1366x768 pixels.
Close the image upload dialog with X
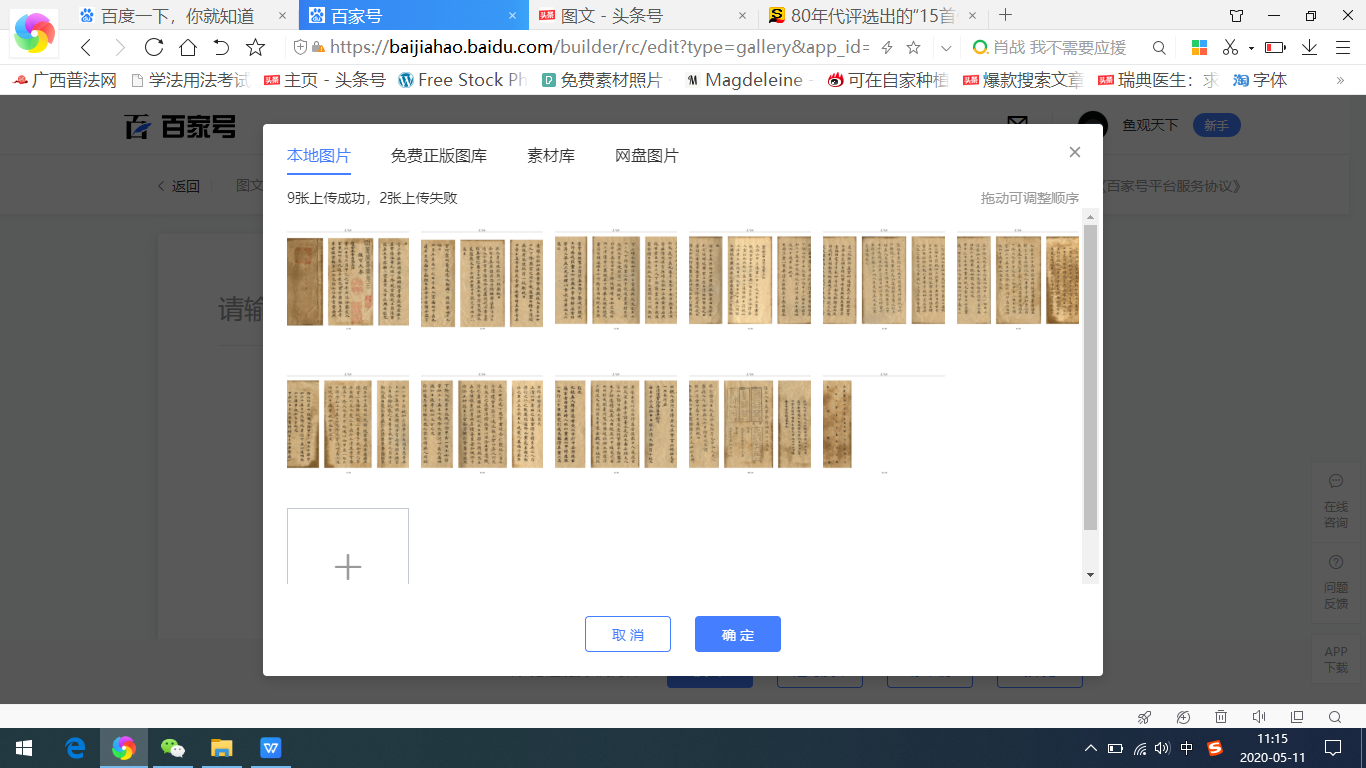coord(1075,152)
